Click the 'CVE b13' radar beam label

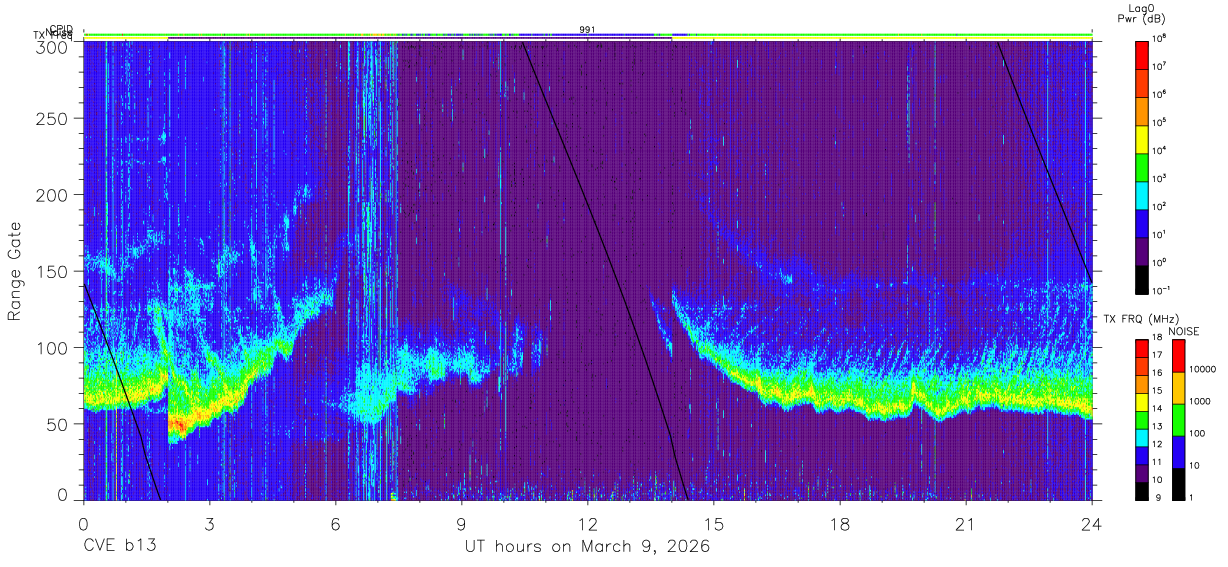pos(119,547)
